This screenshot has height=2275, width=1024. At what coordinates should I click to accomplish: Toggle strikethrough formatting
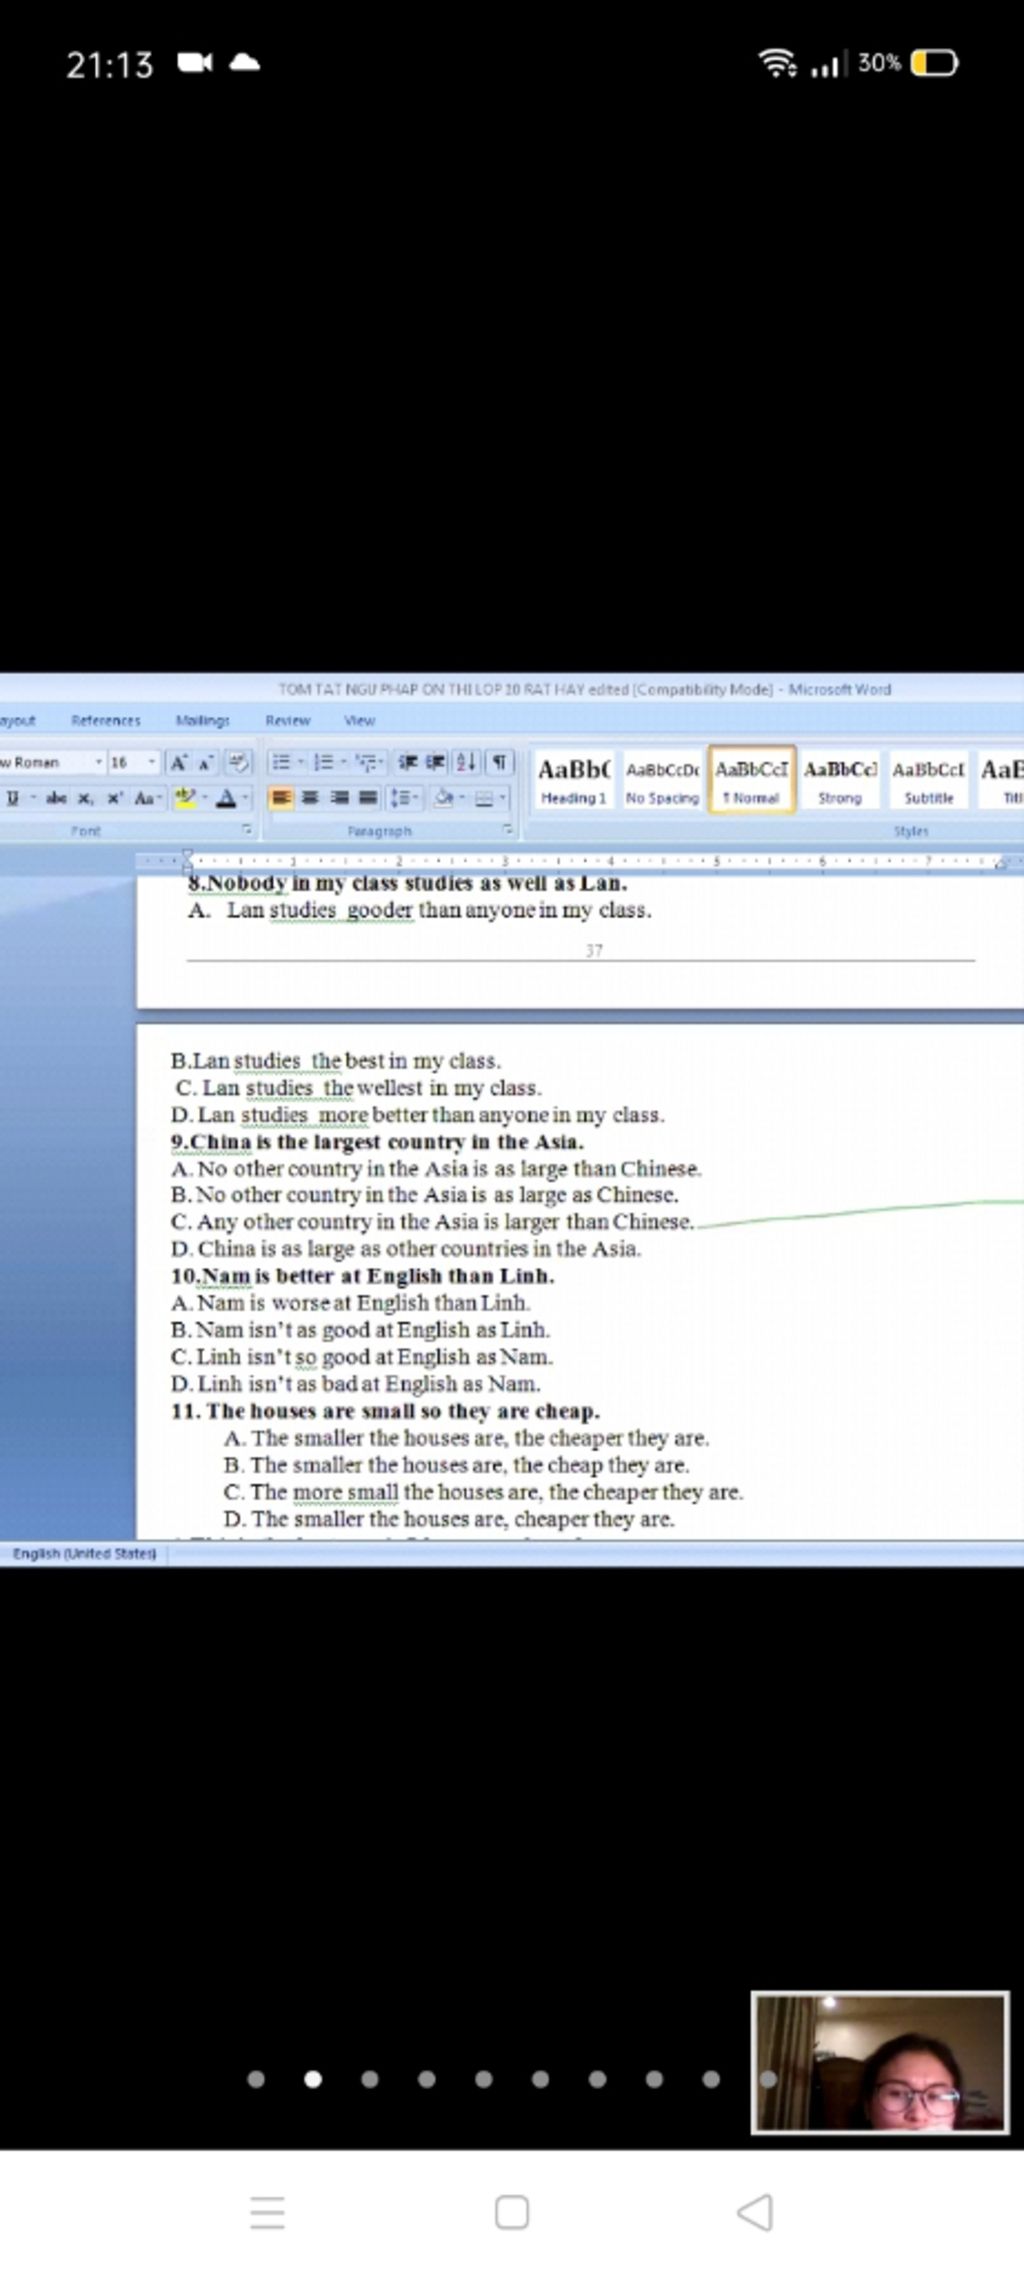(56, 798)
